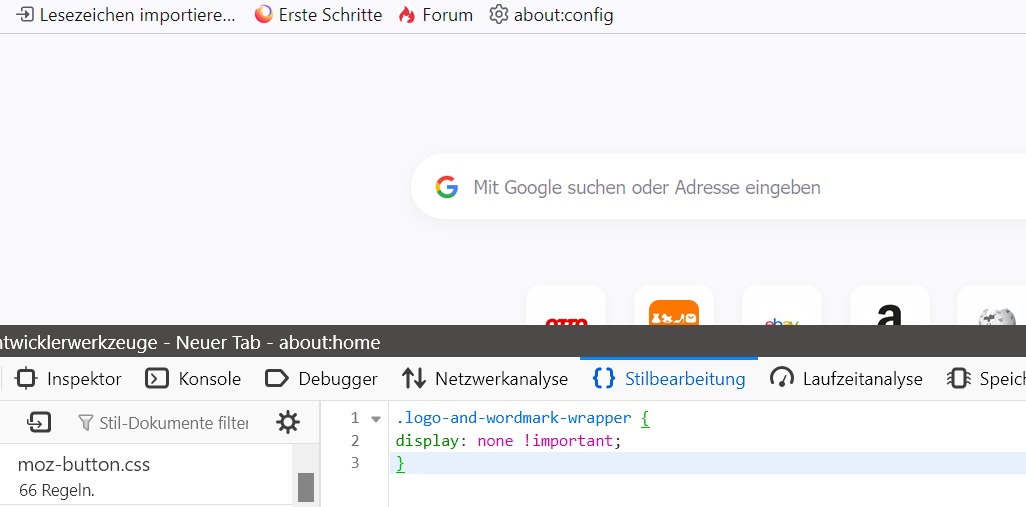The width and height of the screenshot is (1026, 507).
Task: Open the Erste Schritte bookmark
Action: coord(319,15)
